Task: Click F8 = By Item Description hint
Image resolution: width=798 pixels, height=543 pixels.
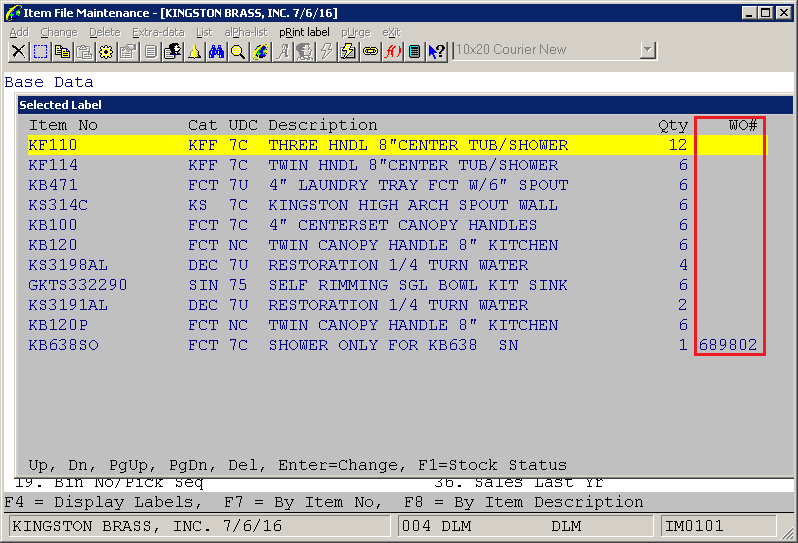Action: tap(524, 502)
